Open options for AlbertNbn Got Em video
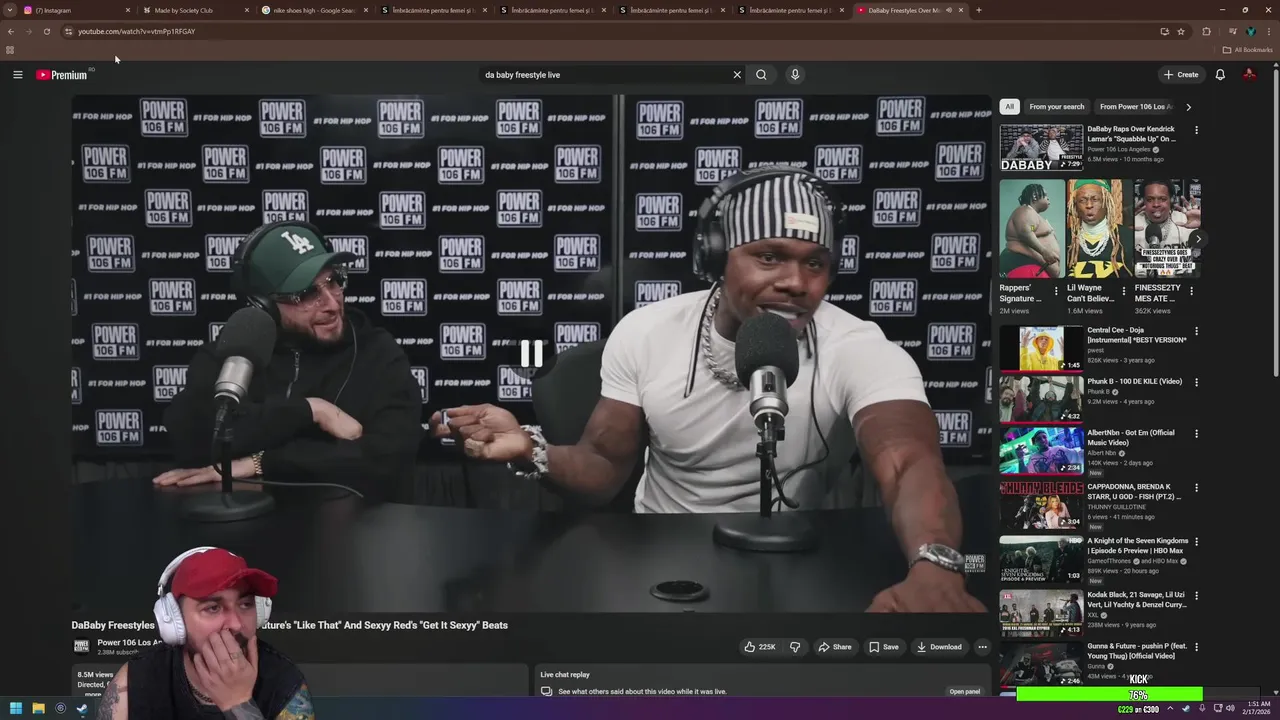 1196,434
